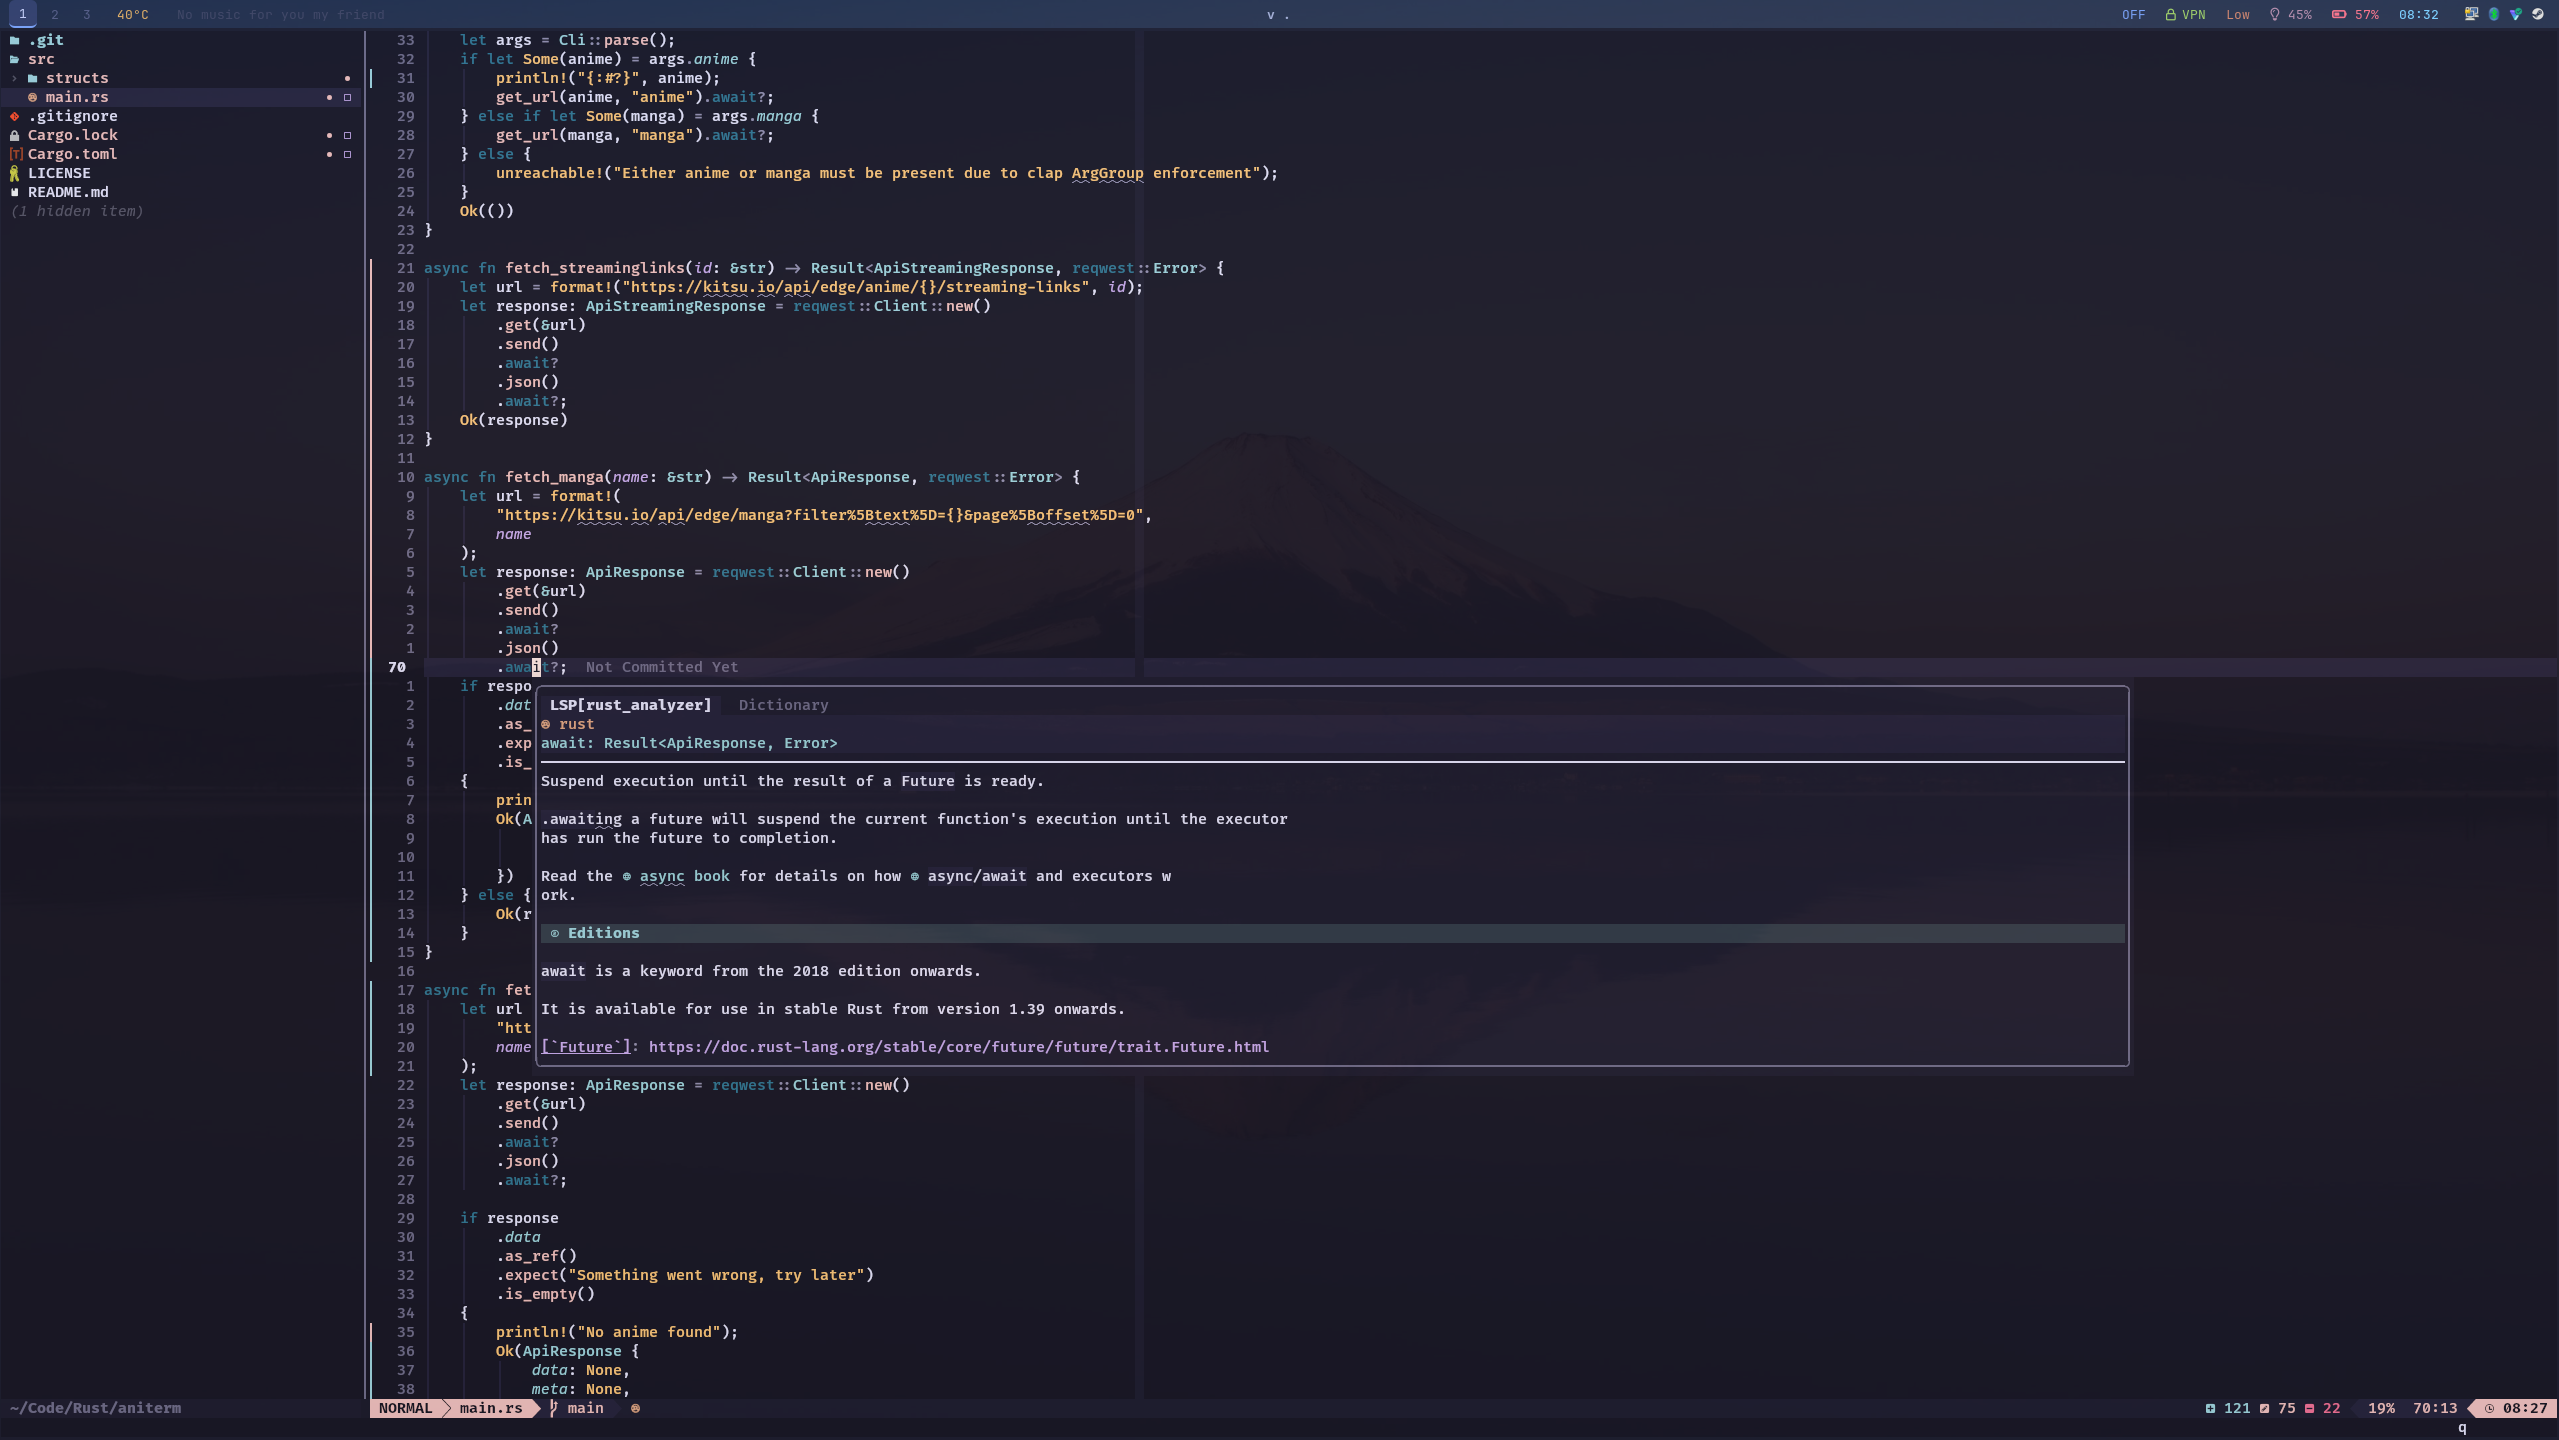This screenshot has width=2559, height=1440.
Task: Open README.md in the file tree
Action: pyautogui.click(x=68, y=192)
